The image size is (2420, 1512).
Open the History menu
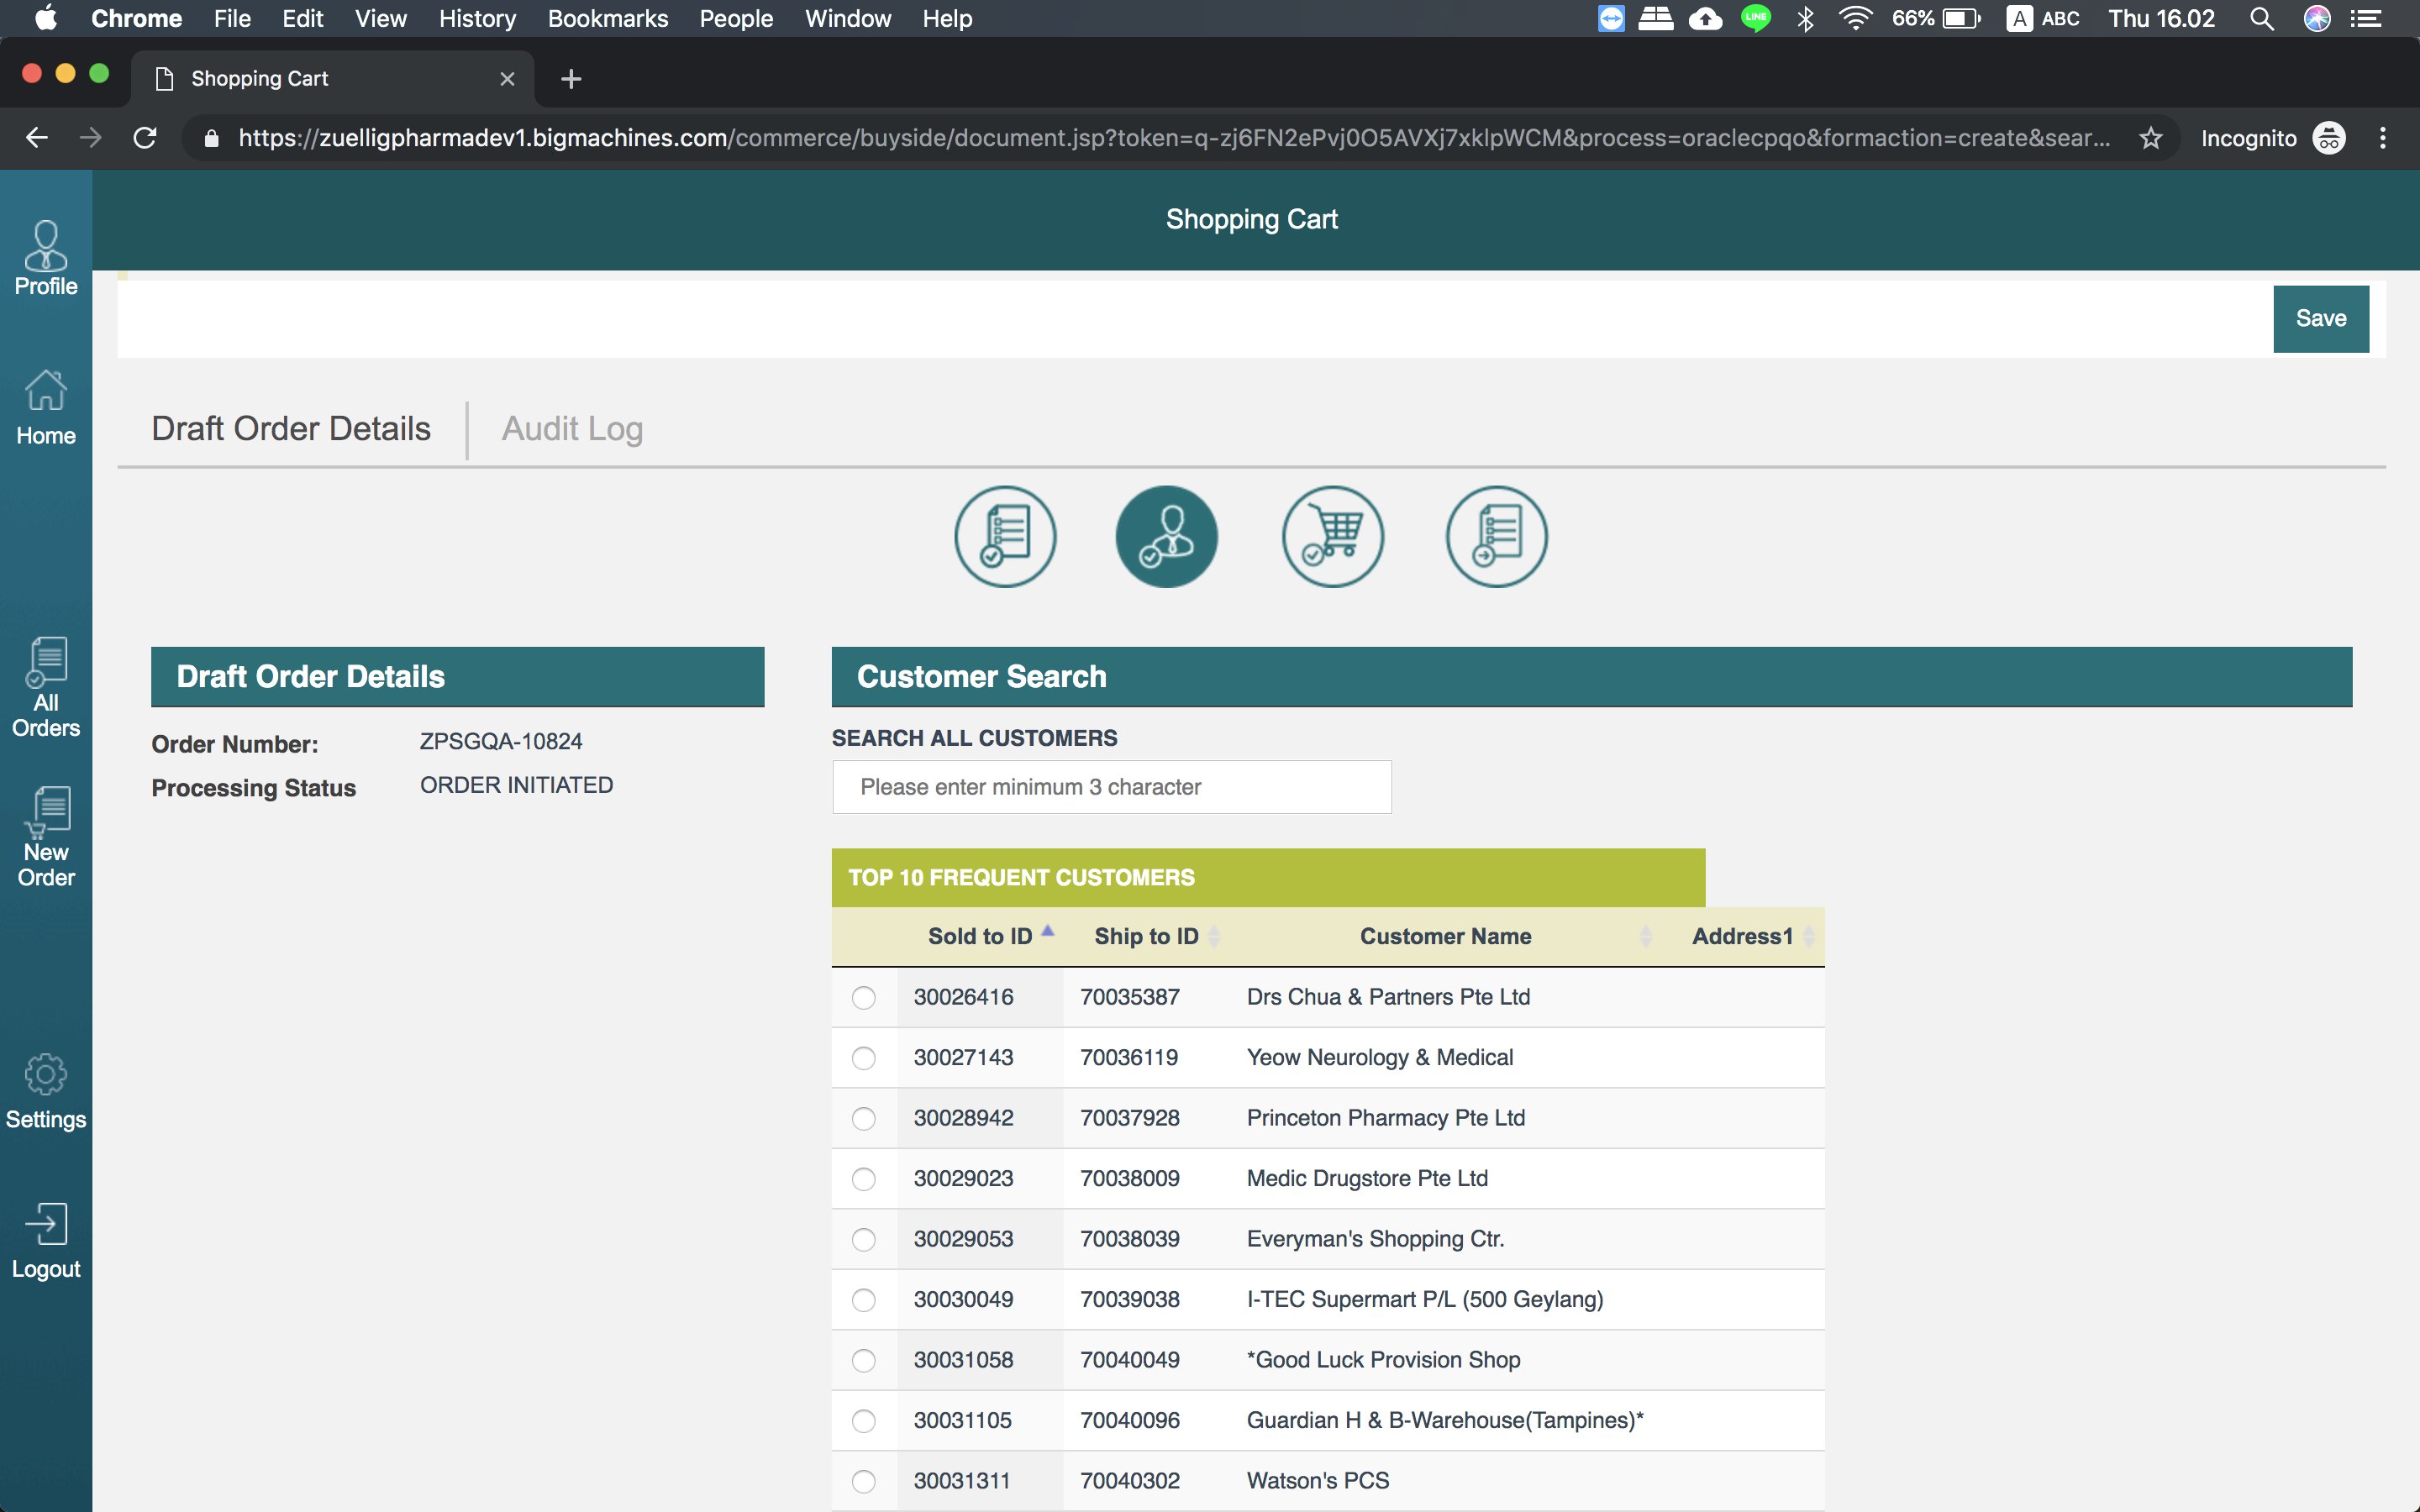pyautogui.click(x=477, y=19)
